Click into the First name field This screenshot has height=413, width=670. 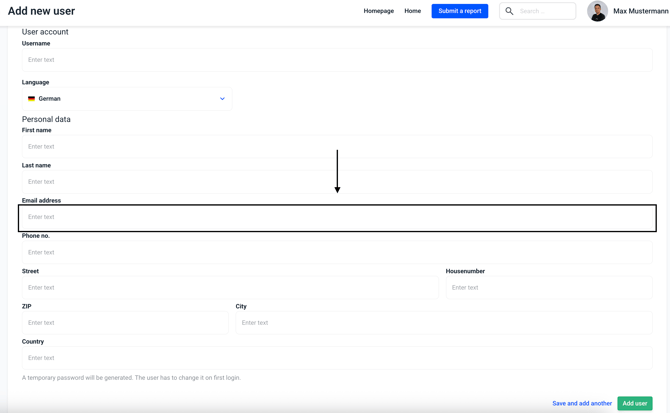[x=336, y=147]
